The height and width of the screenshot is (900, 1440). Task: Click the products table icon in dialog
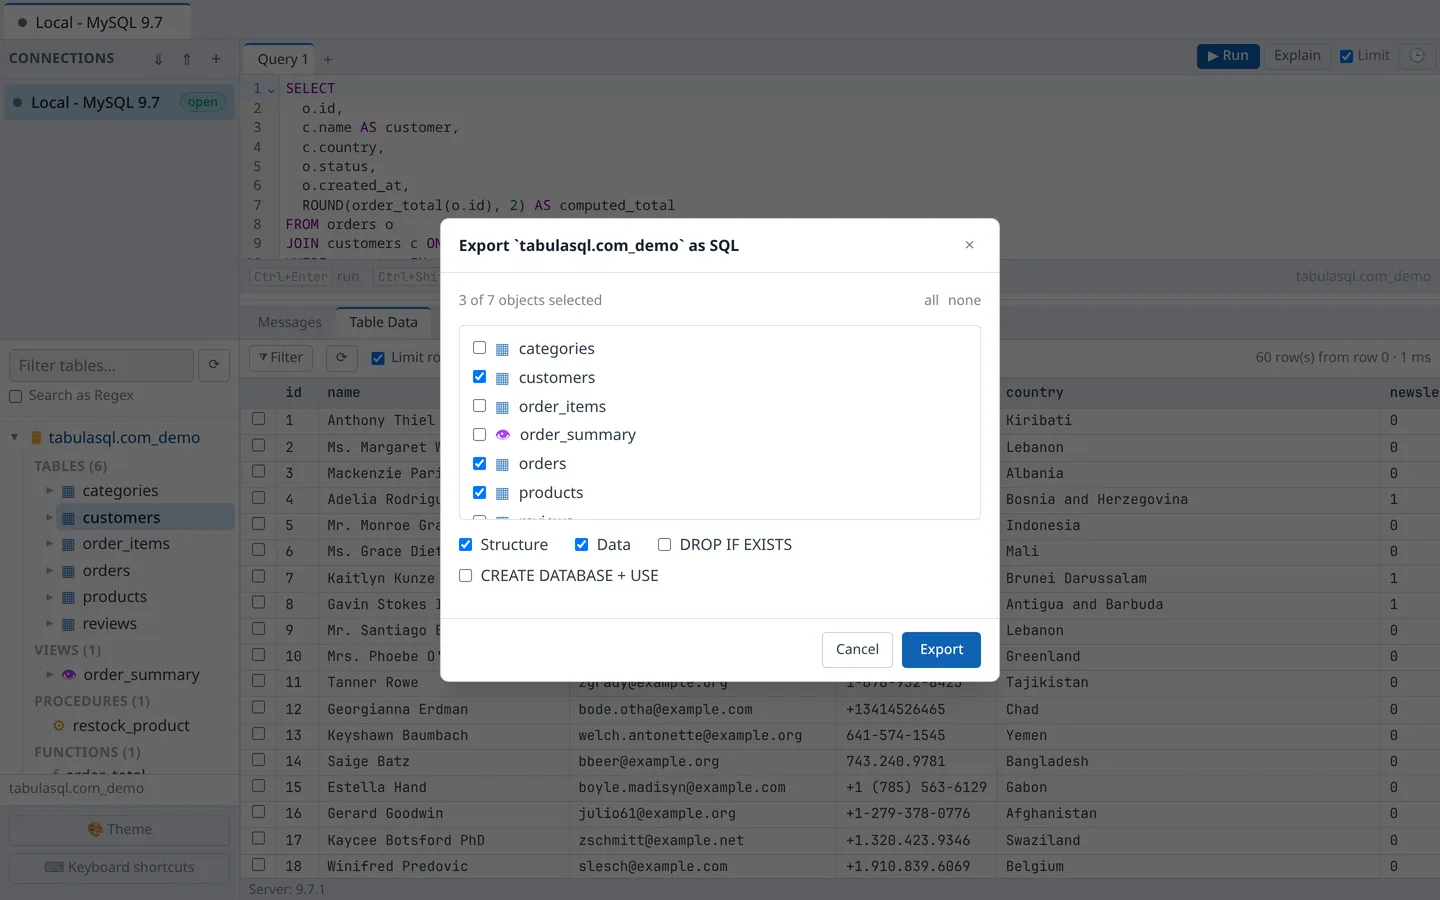(502, 493)
